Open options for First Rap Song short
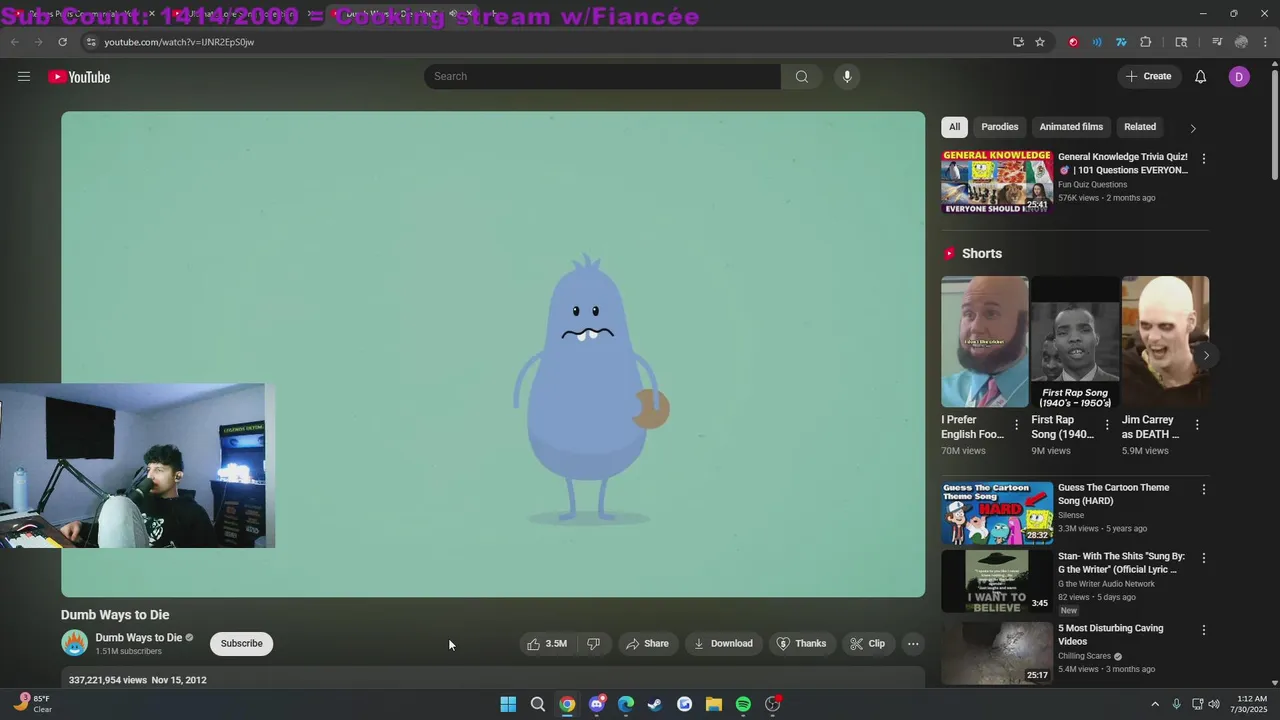The image size is (1280, 720). click(1107, 425)
